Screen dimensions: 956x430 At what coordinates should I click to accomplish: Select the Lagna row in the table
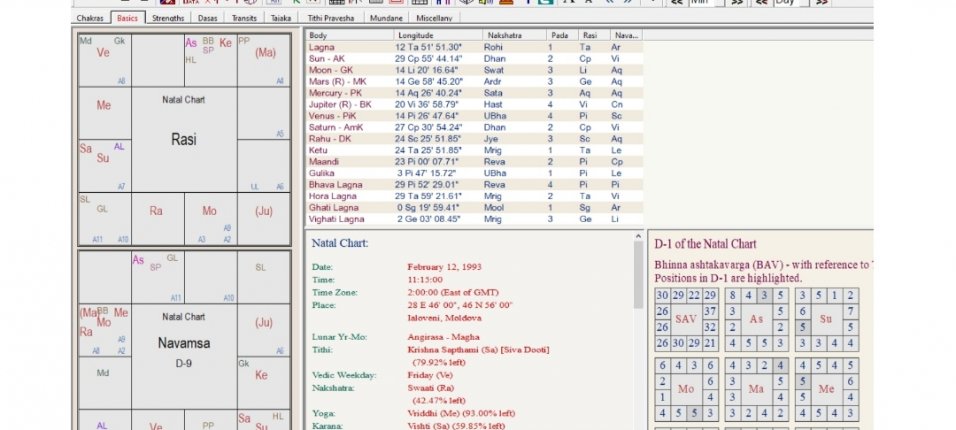pos(474,47)
